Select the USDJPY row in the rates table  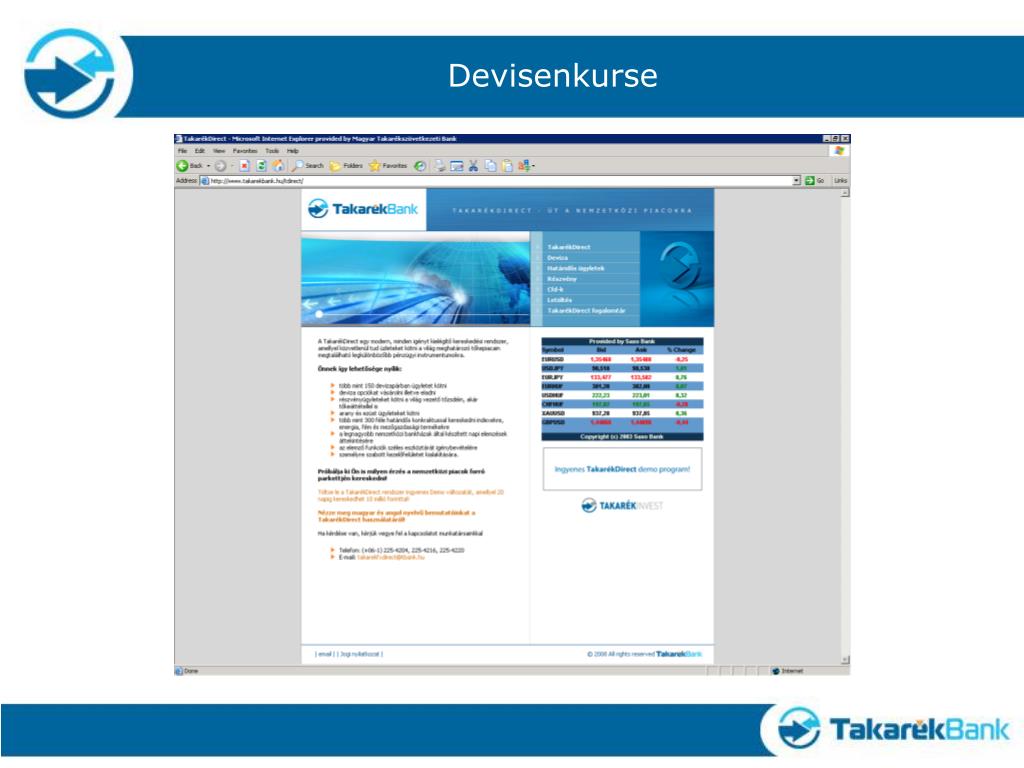click(622, 368)
